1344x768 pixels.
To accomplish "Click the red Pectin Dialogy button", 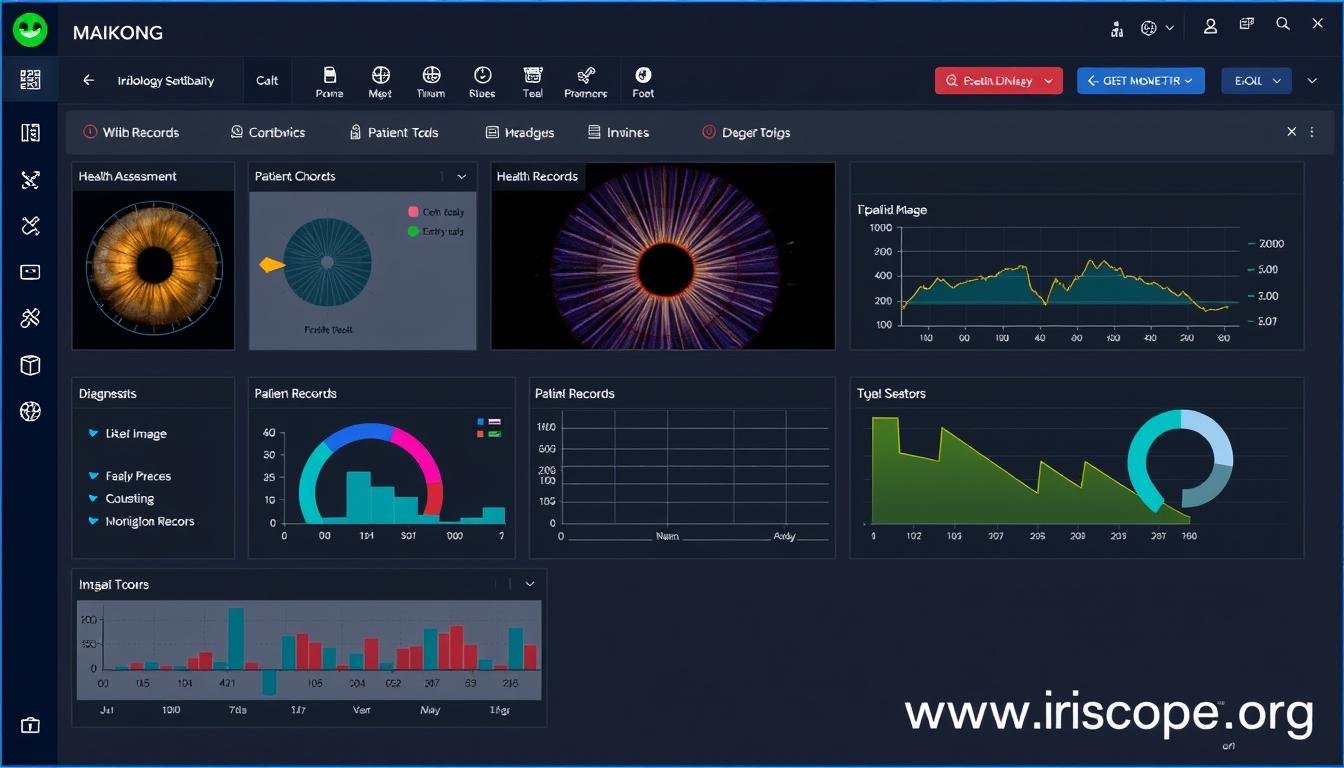I will point(998,80).
